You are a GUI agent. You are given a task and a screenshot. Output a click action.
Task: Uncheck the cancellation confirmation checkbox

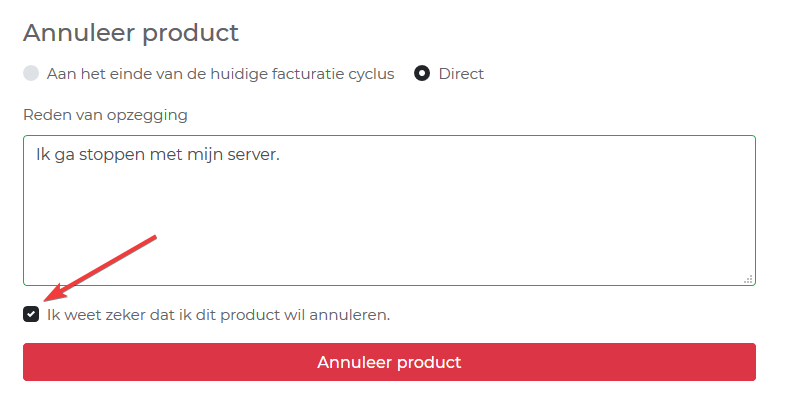coord(31,315)
